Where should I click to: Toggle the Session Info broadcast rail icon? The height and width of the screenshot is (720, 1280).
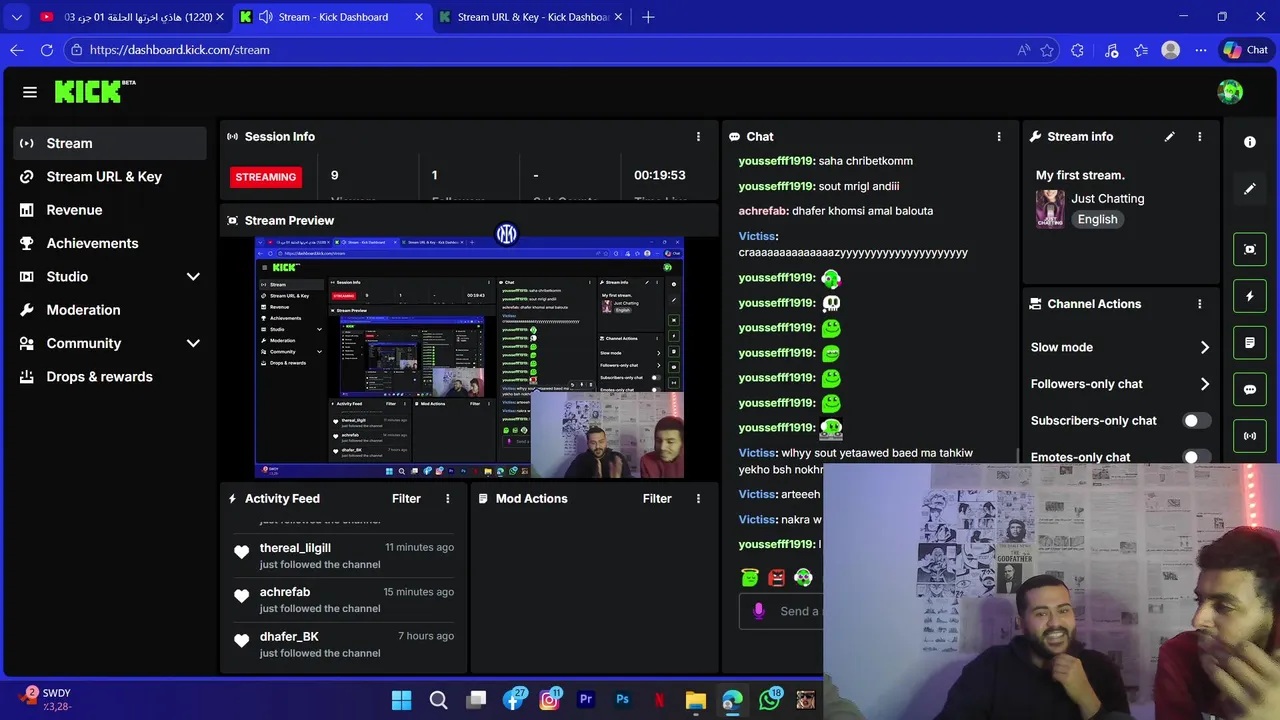point(1250,436)
